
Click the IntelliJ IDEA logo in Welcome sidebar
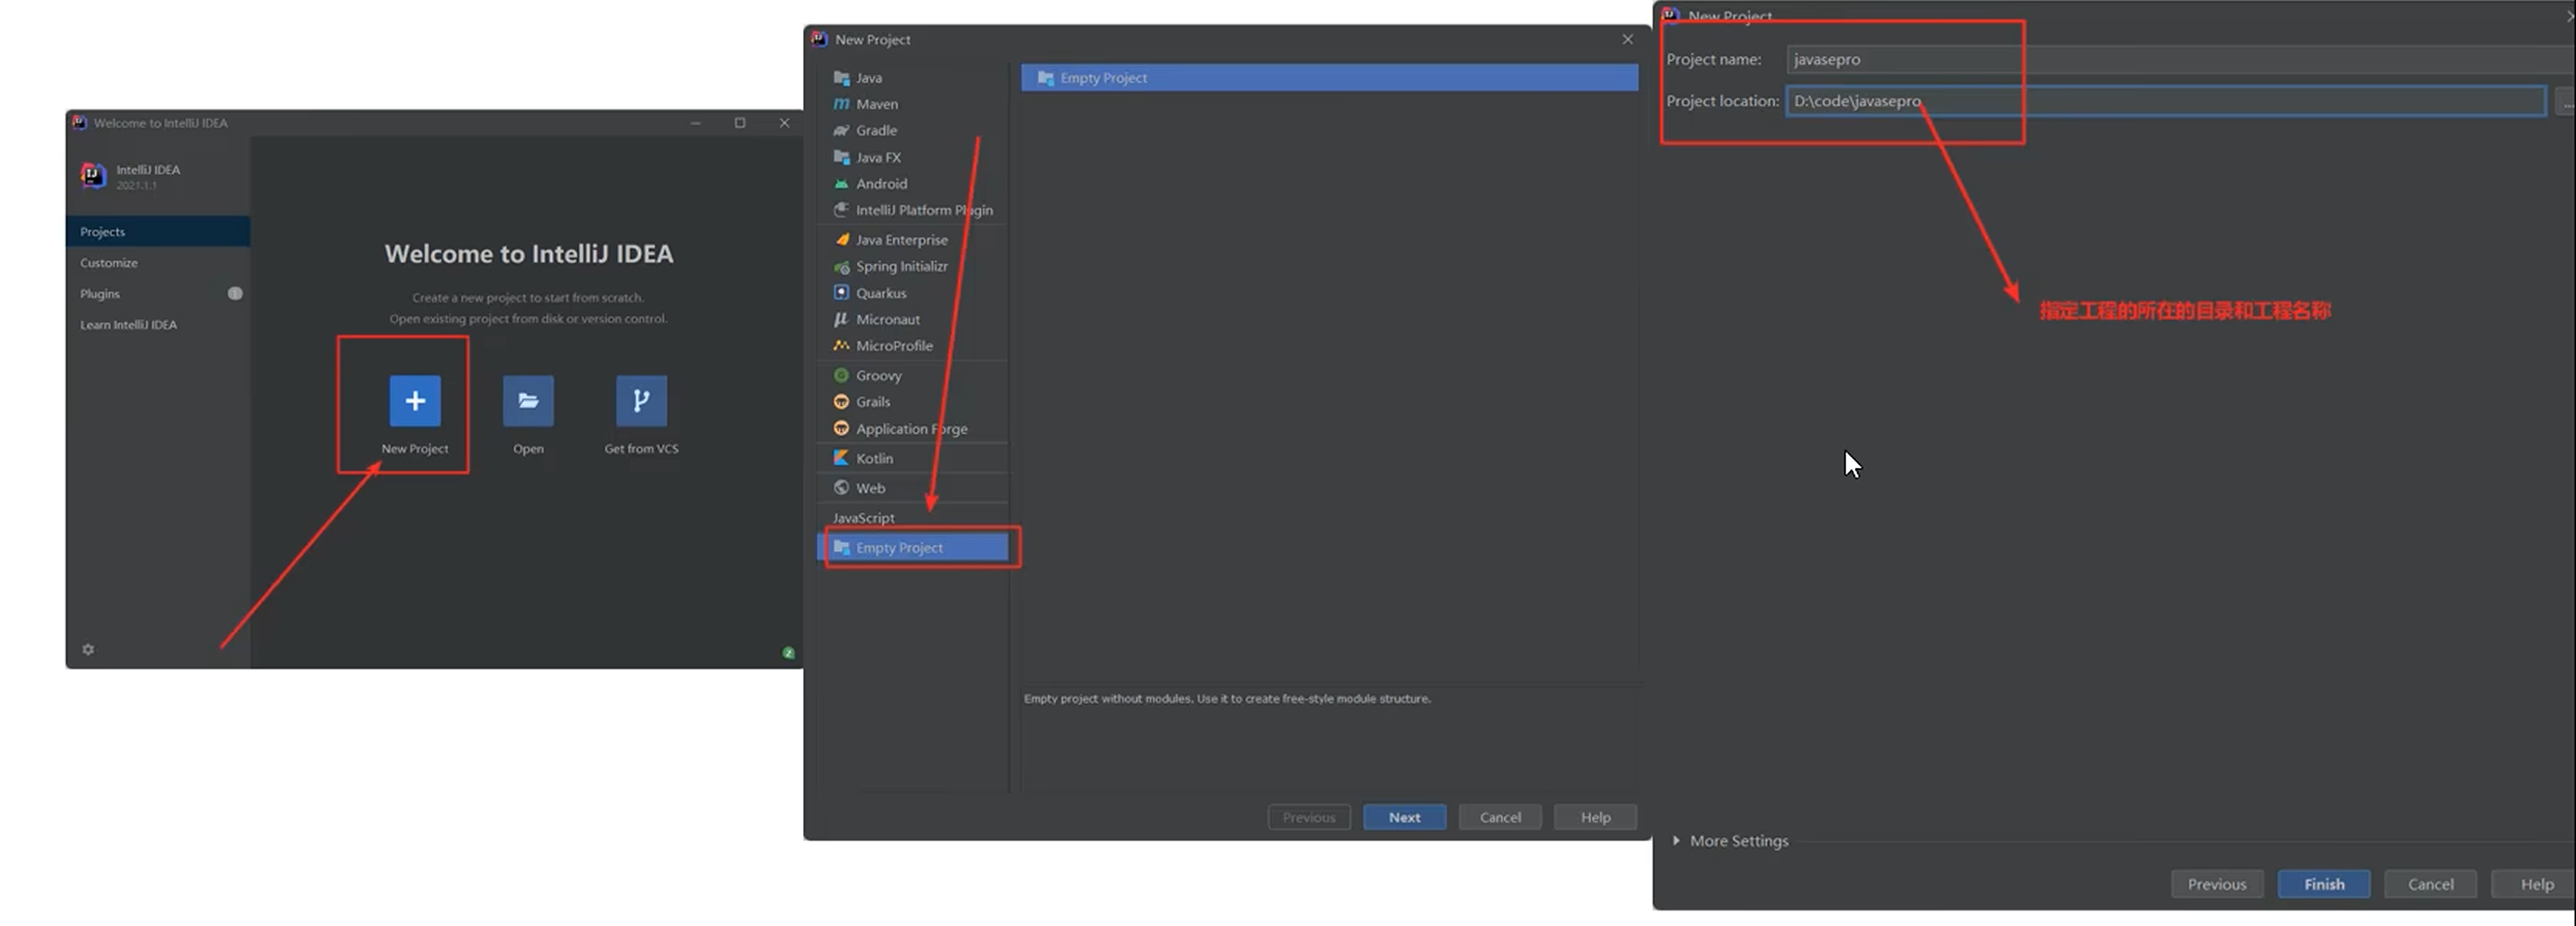tap(93, 176)
